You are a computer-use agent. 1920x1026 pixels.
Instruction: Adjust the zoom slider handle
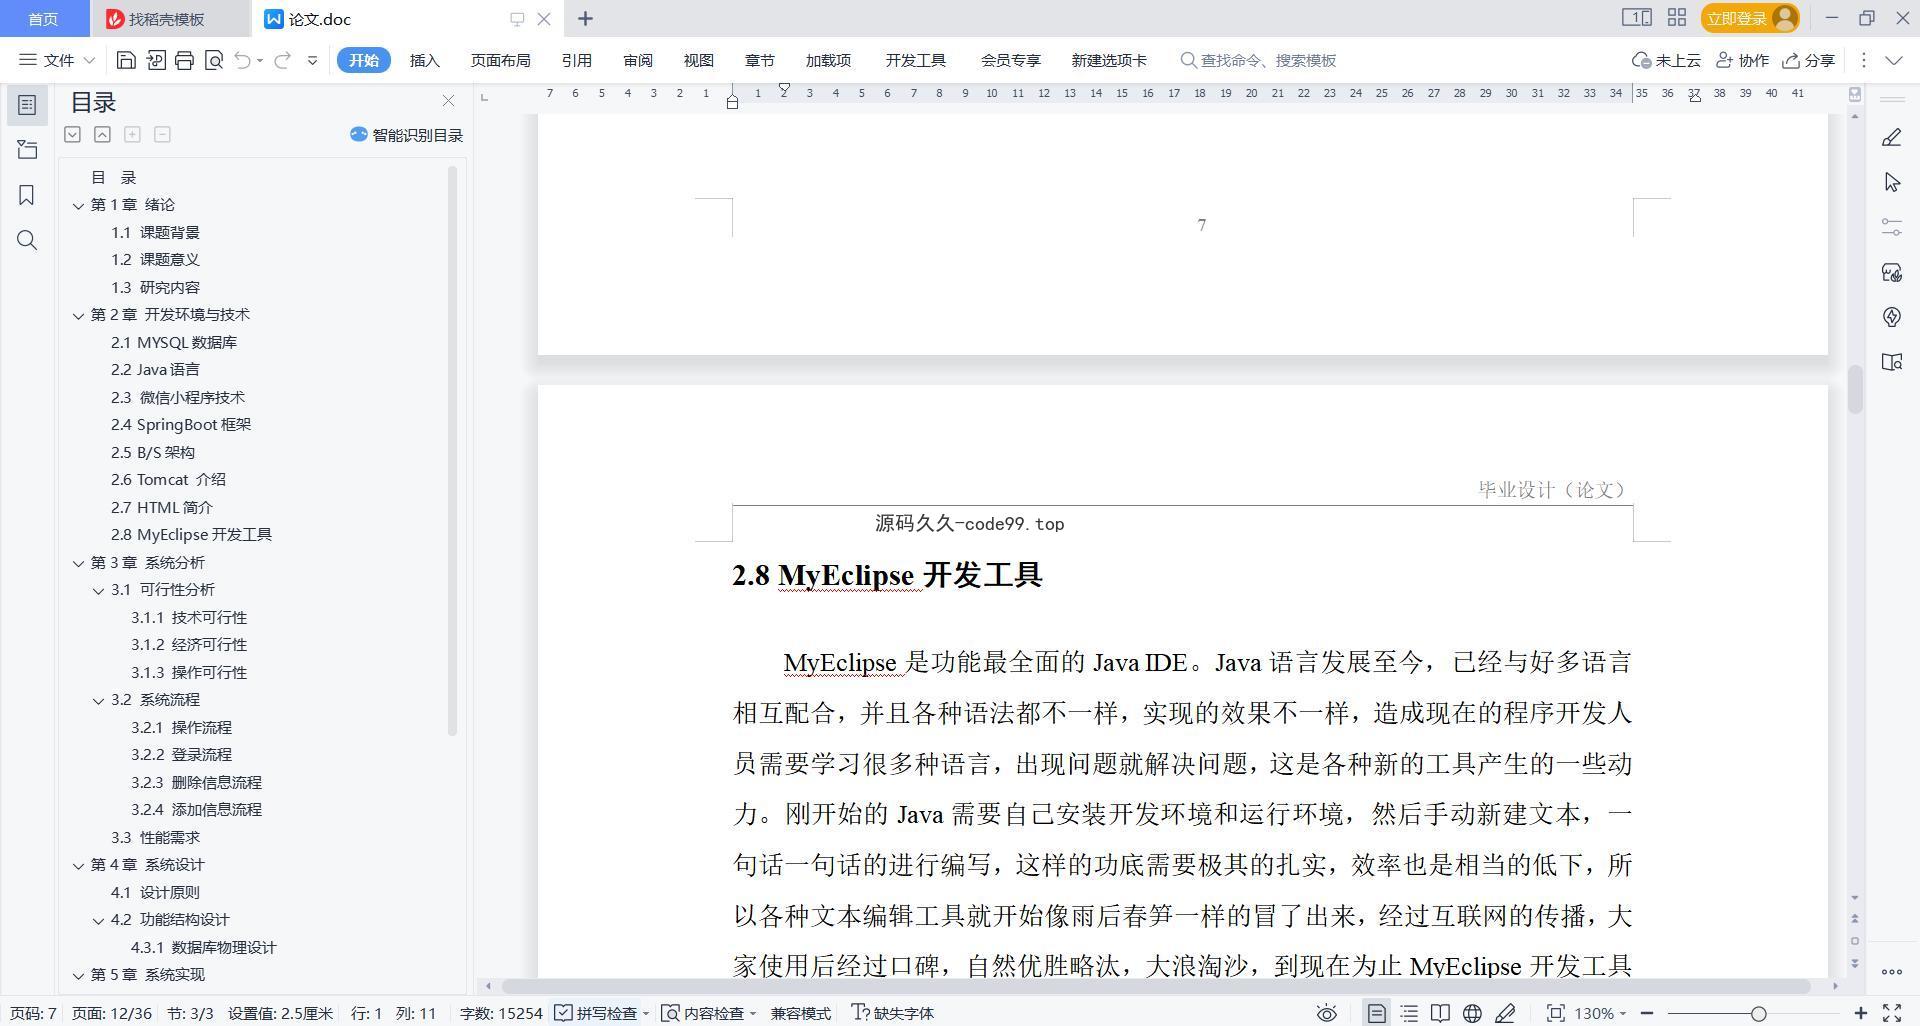tap(1758, 1013)
